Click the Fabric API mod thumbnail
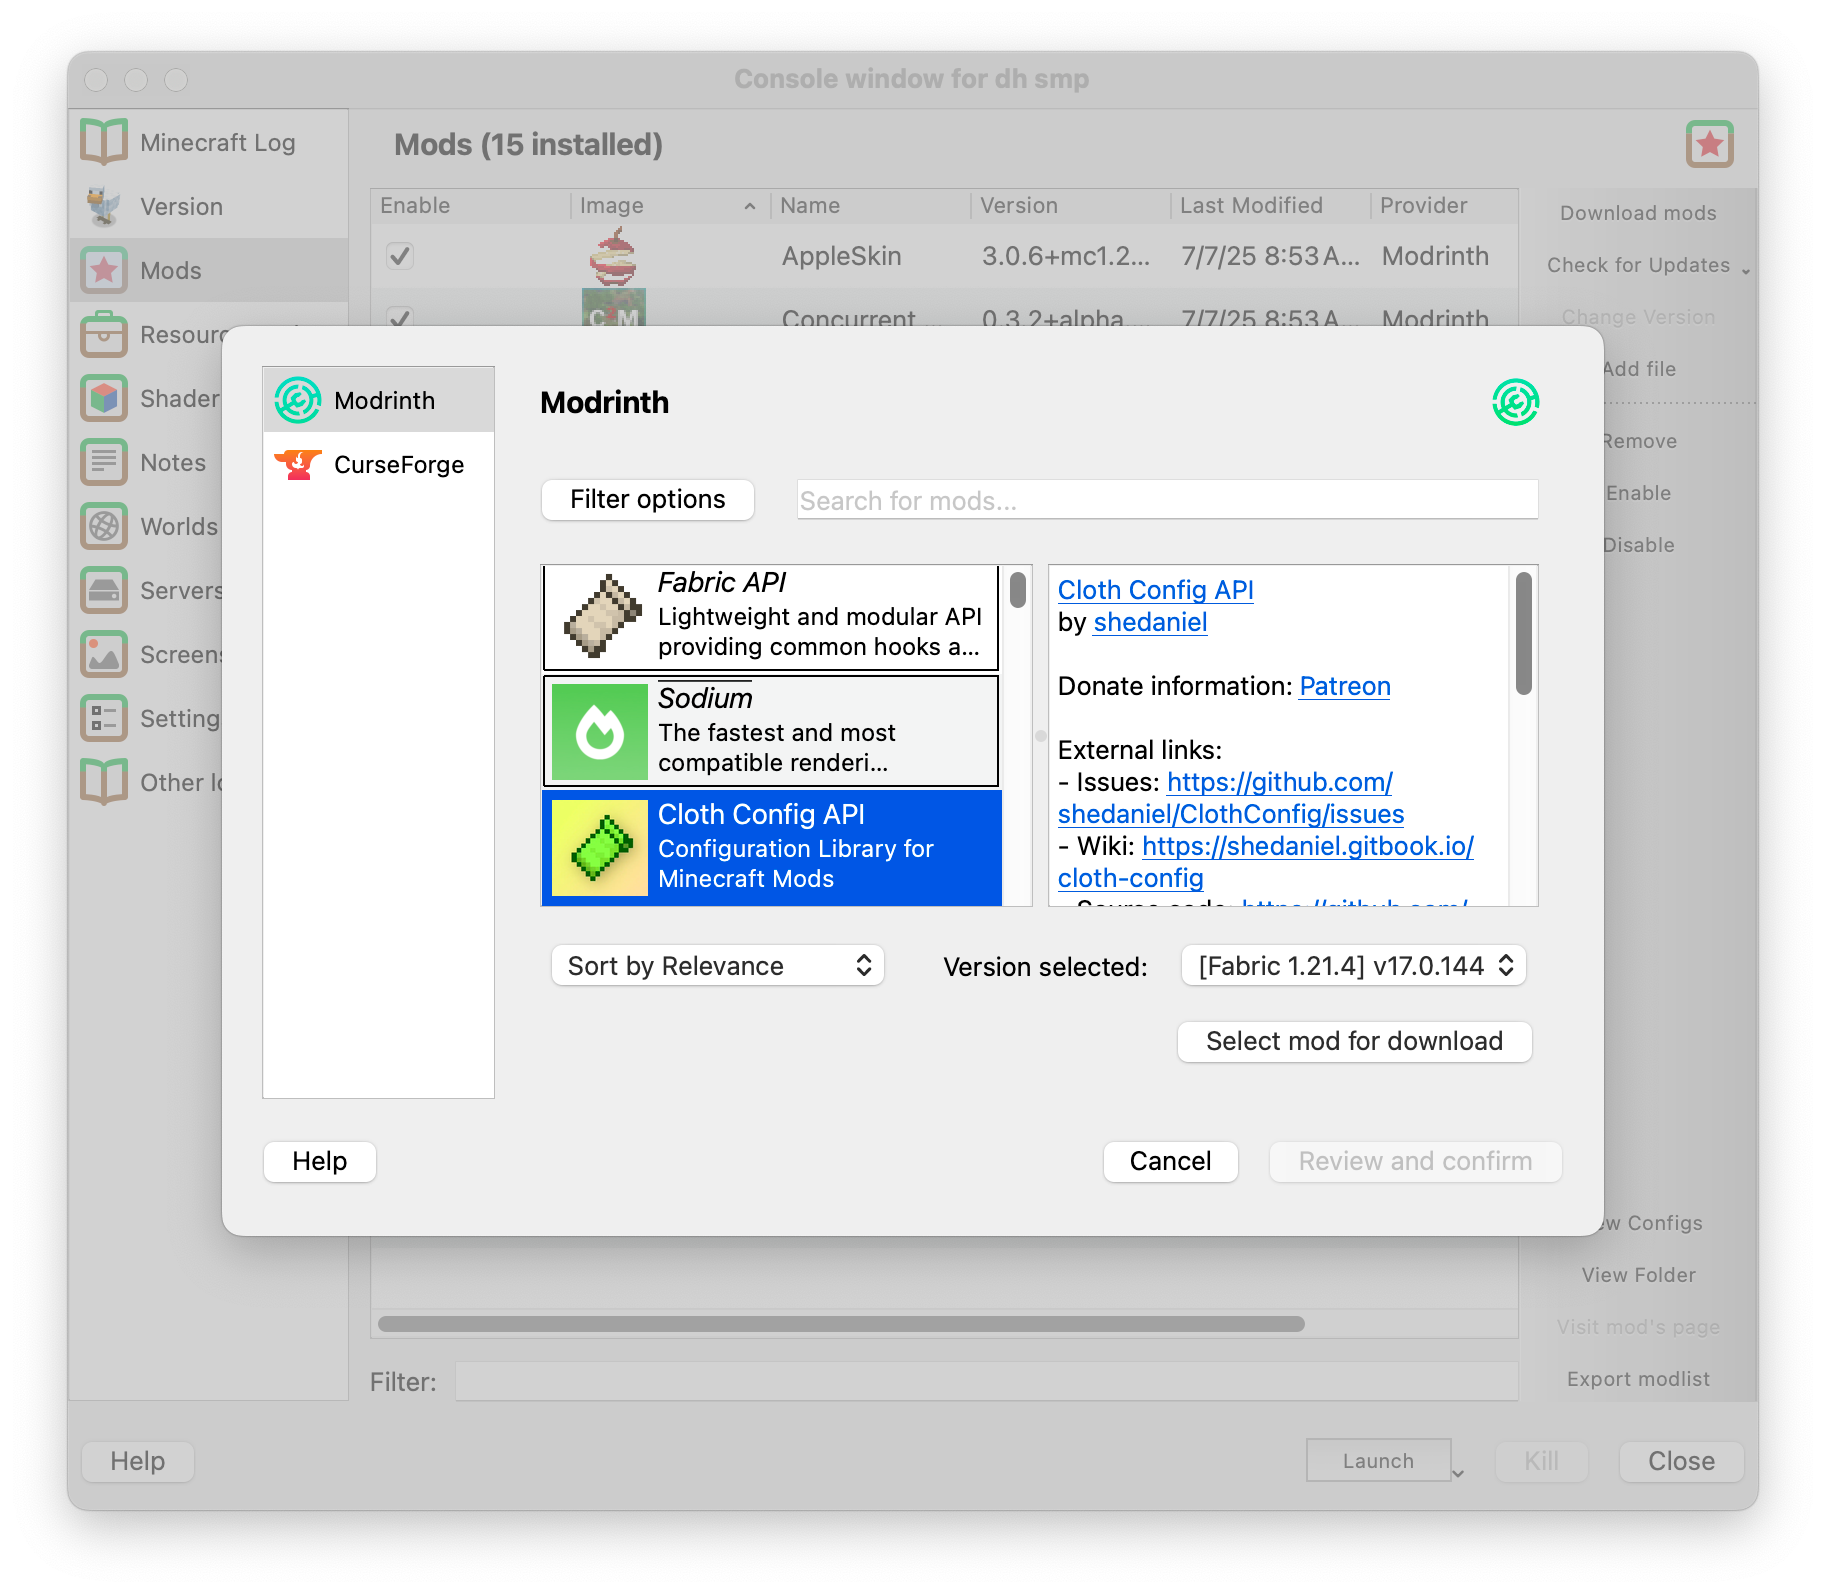 point(601,616)
